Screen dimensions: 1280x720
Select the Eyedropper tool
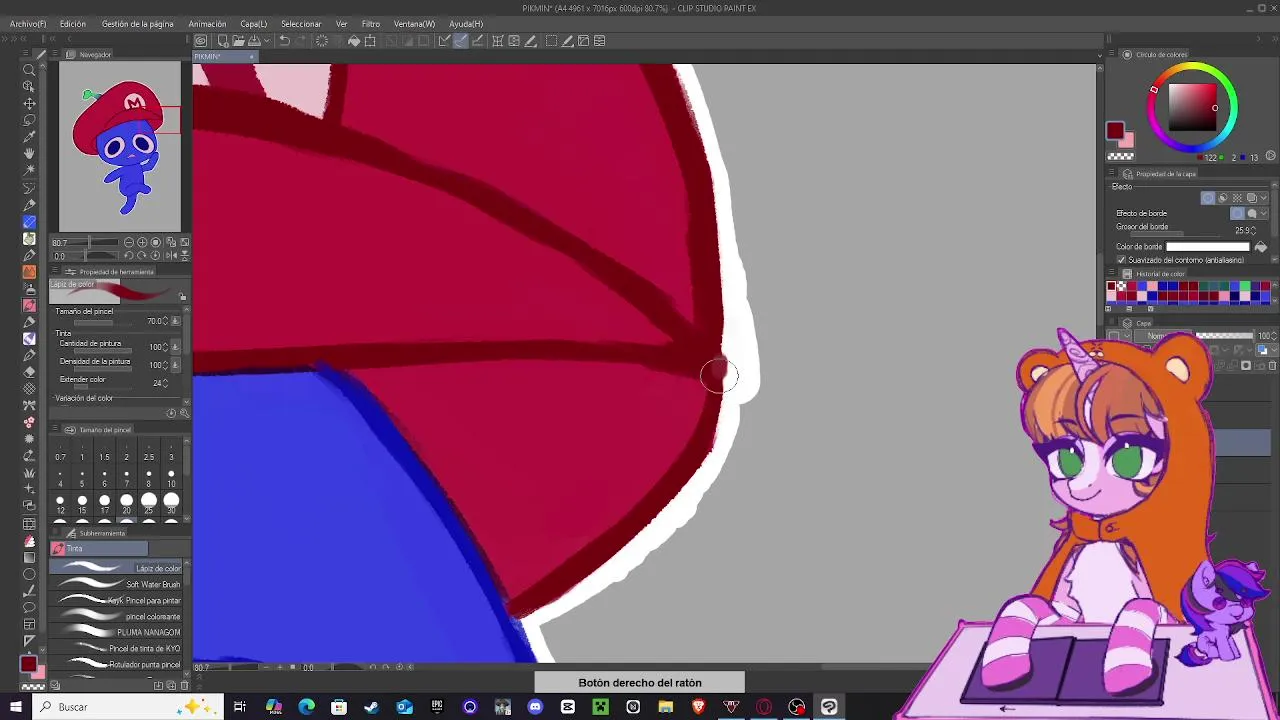tap(29, 137)
